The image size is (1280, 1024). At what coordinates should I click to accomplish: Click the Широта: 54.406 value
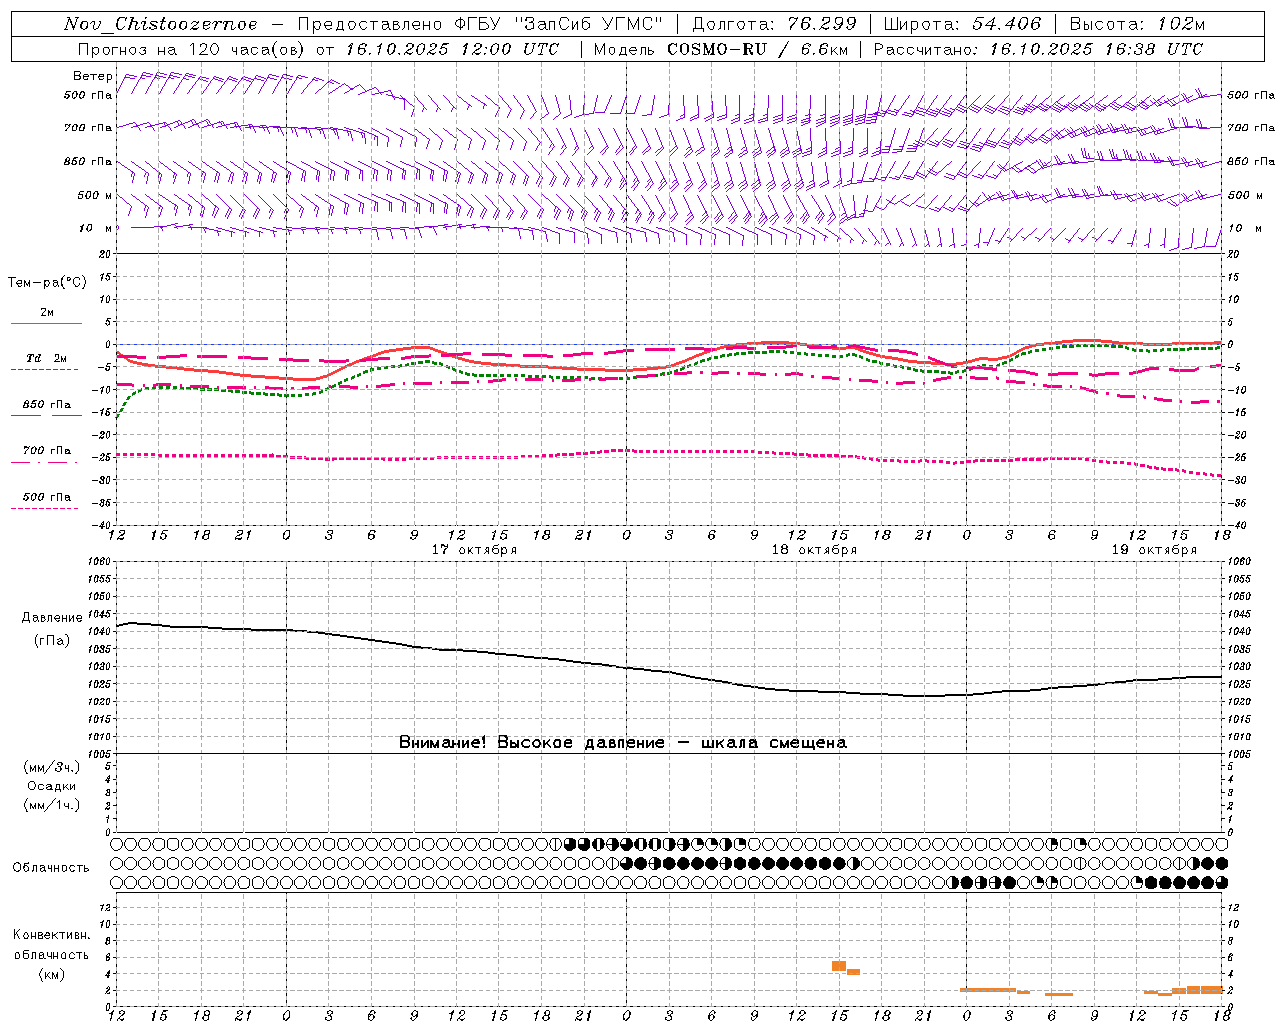(962, 24)
